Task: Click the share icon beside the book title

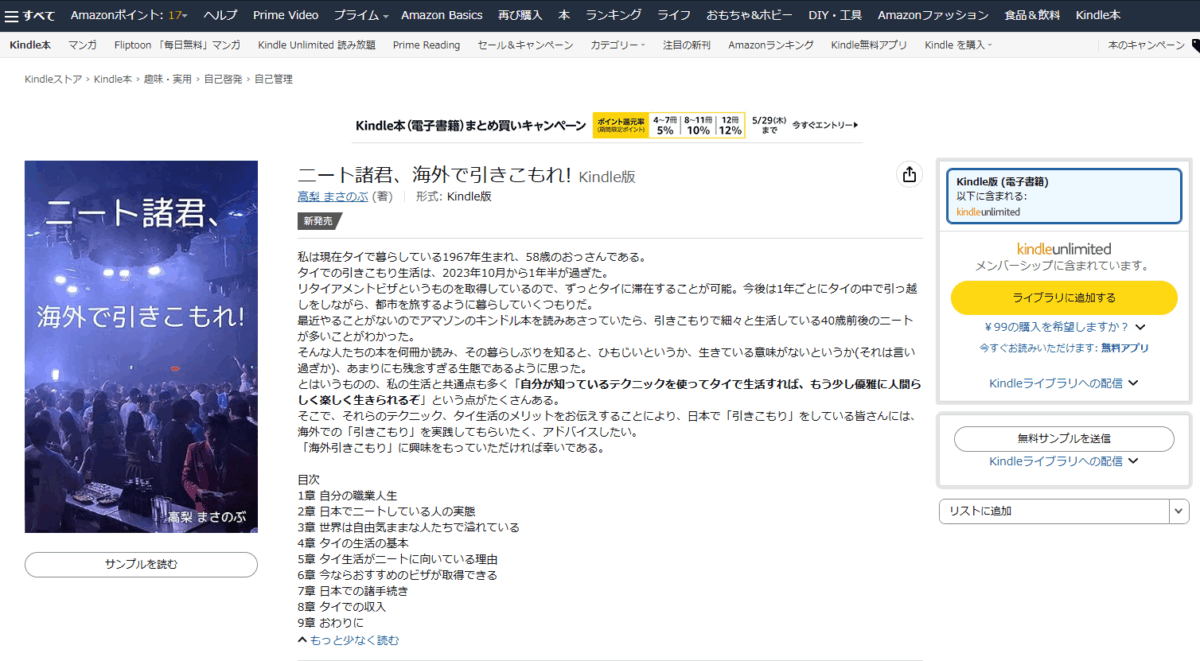Action: (x=909, y=175)
